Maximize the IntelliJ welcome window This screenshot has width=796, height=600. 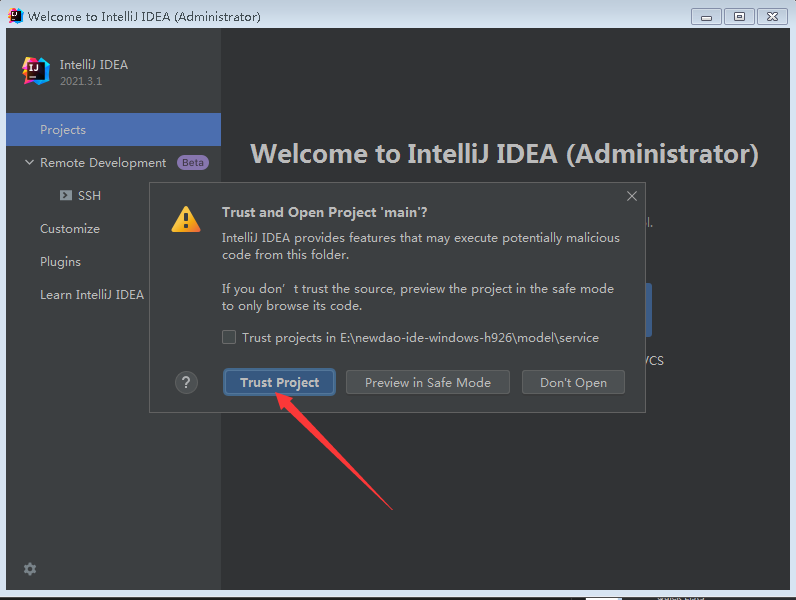click(x=739, y=17)
